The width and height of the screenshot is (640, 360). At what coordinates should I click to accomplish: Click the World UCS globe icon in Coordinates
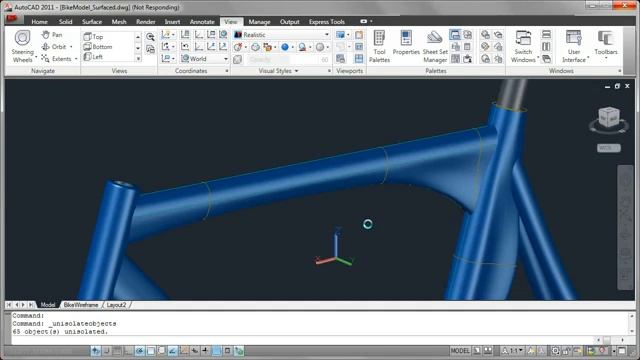point(223,35)
